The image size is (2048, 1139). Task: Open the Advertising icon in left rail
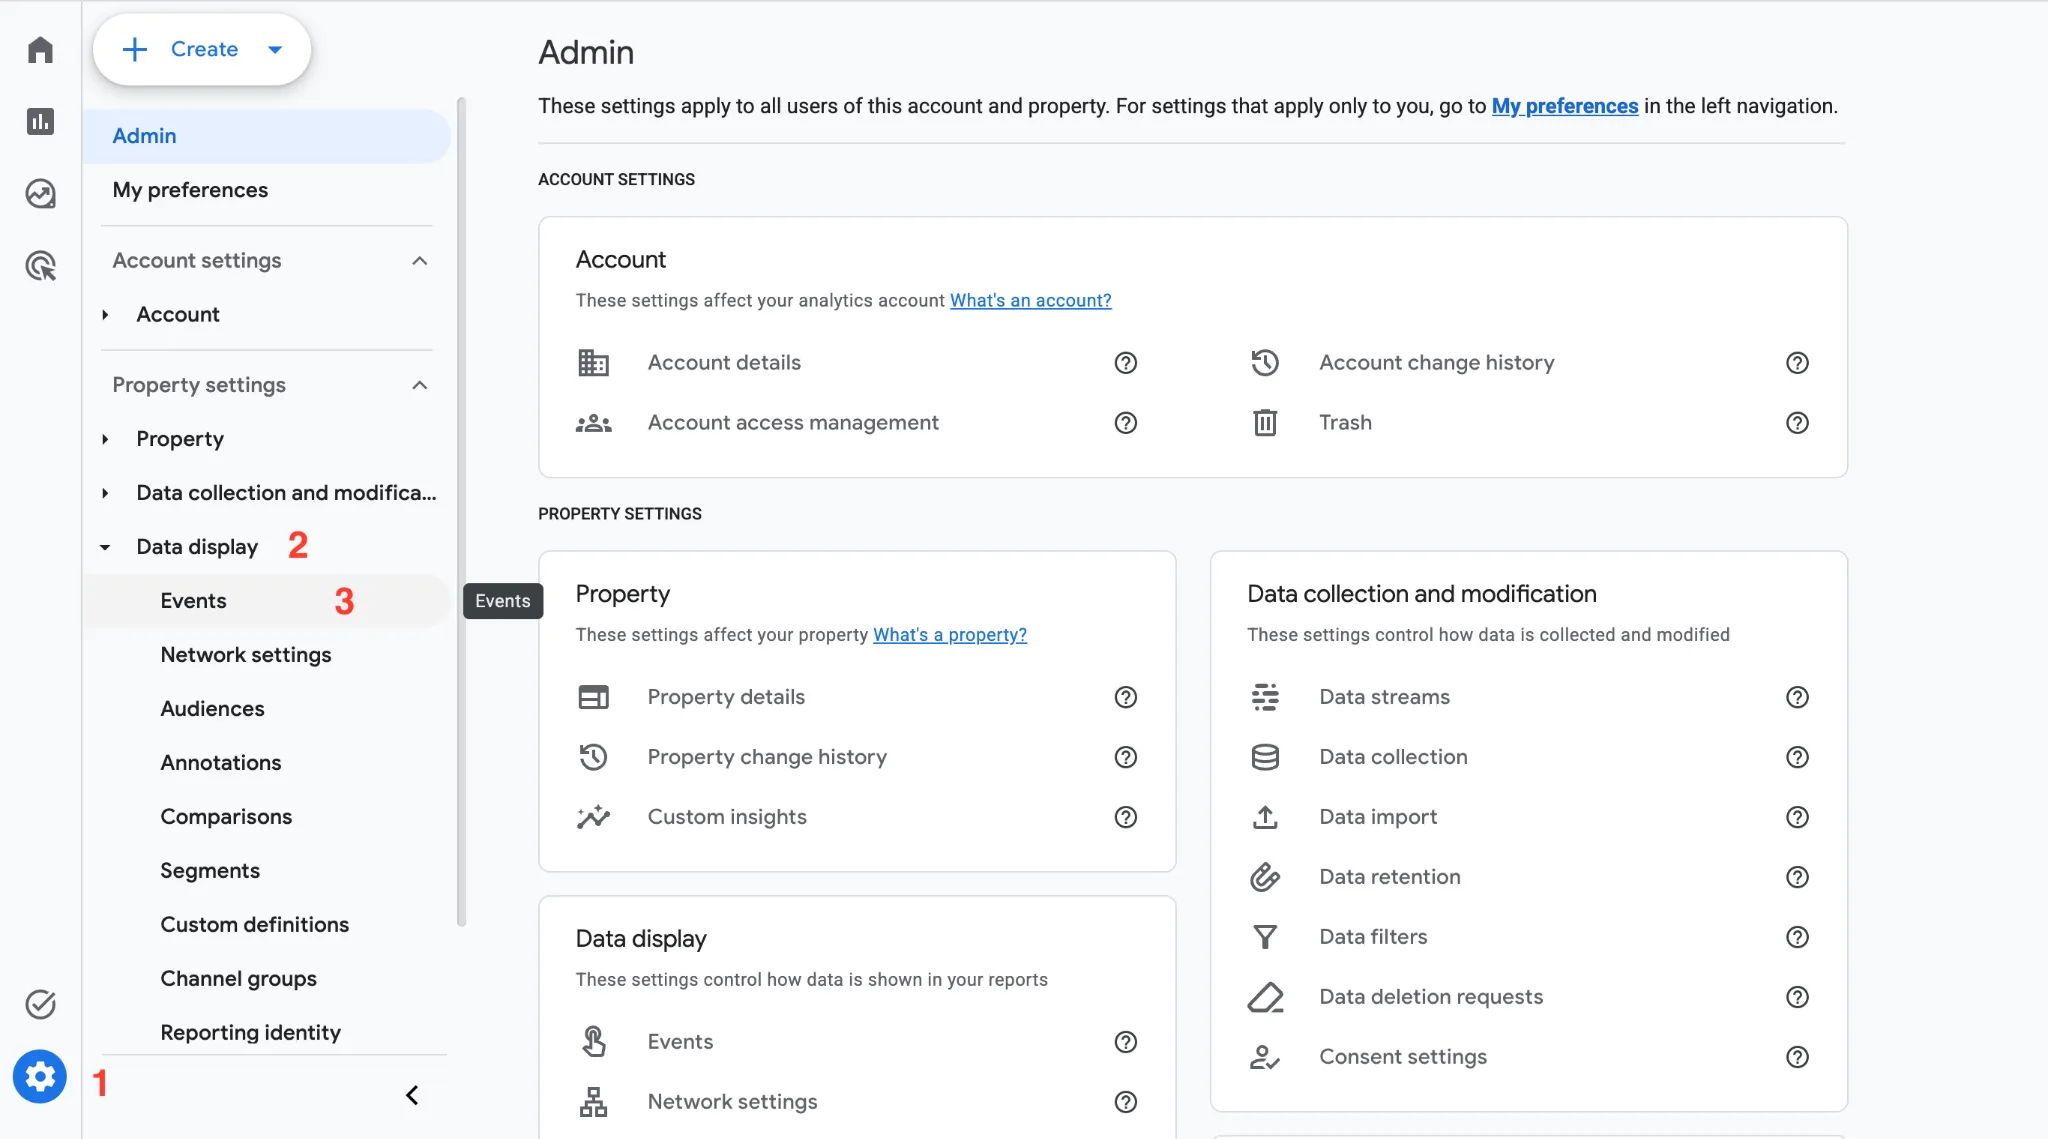click(x=40, y=265)
